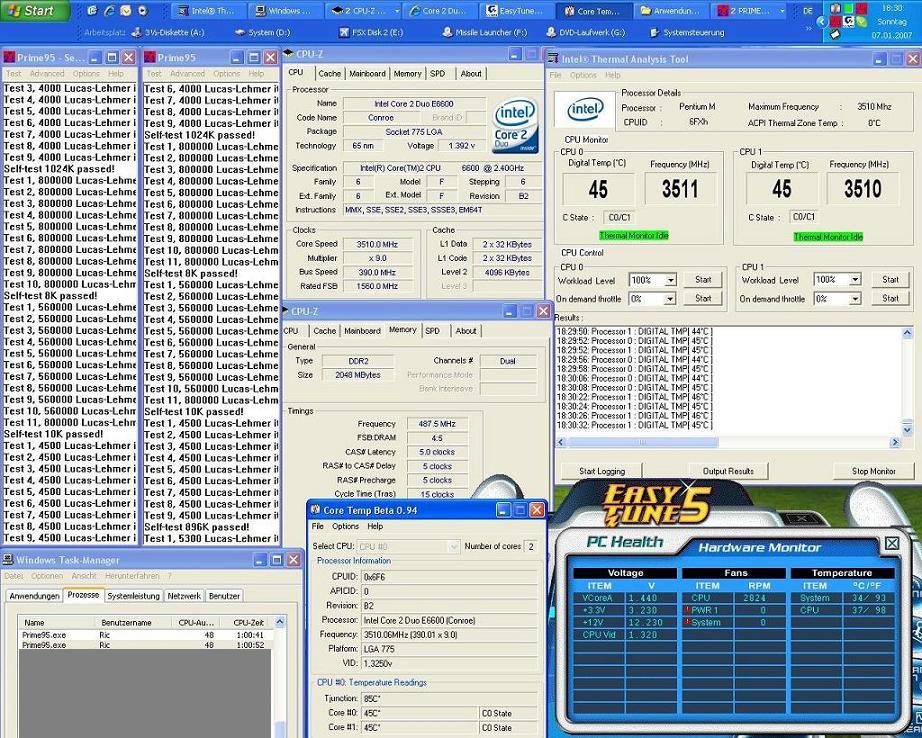Screen dimensions: 922x738
Task: Bring EasyTune taskbar button to front
Action: pos(517,11)
